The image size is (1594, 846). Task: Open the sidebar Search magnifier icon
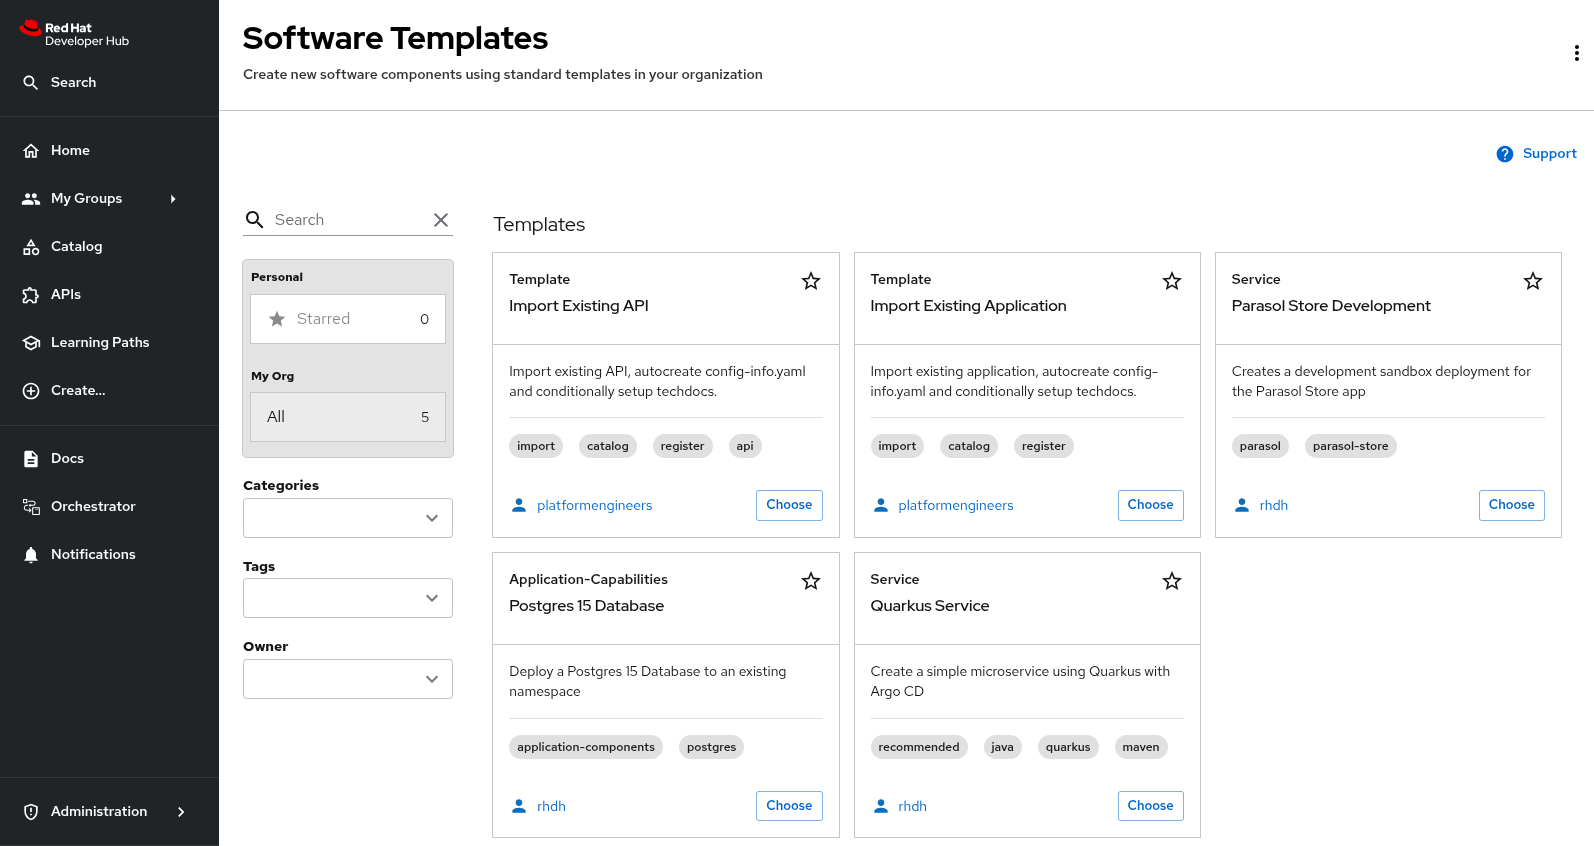(31, 82)
